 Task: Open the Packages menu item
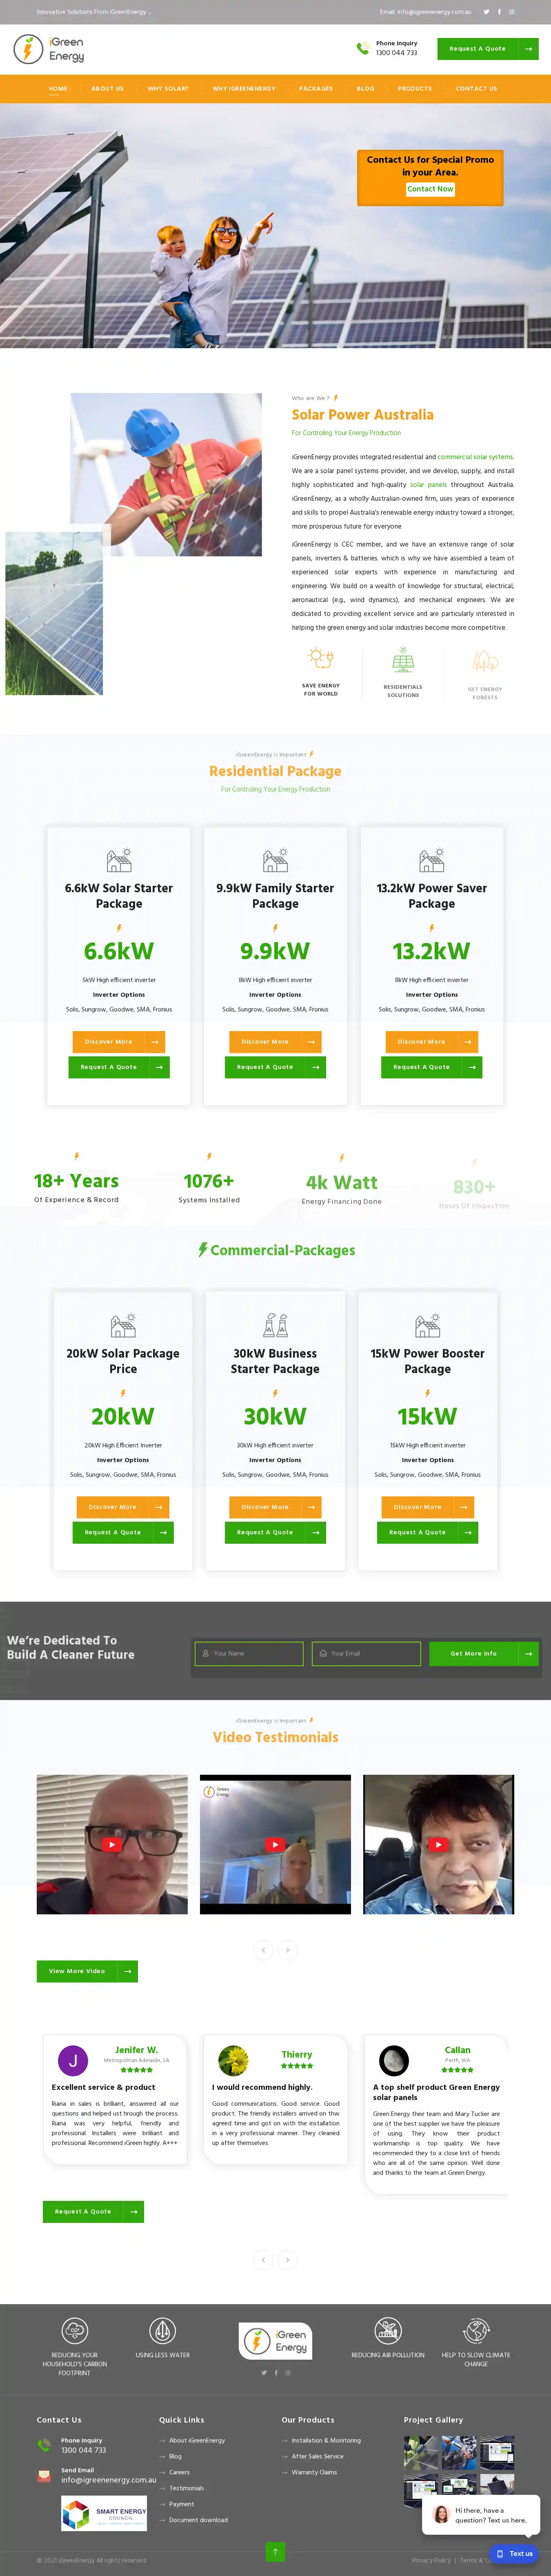[x=316, y=89]
